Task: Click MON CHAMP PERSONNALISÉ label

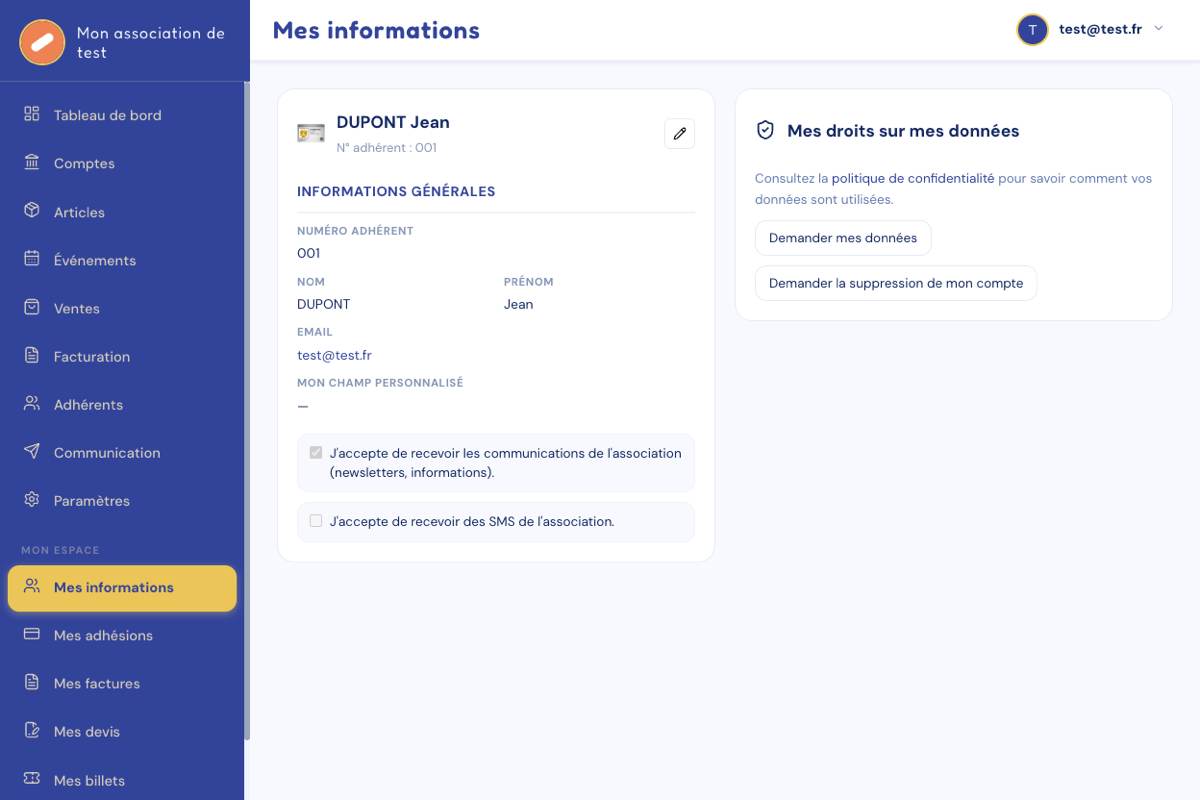Action: tap(380, 383)
